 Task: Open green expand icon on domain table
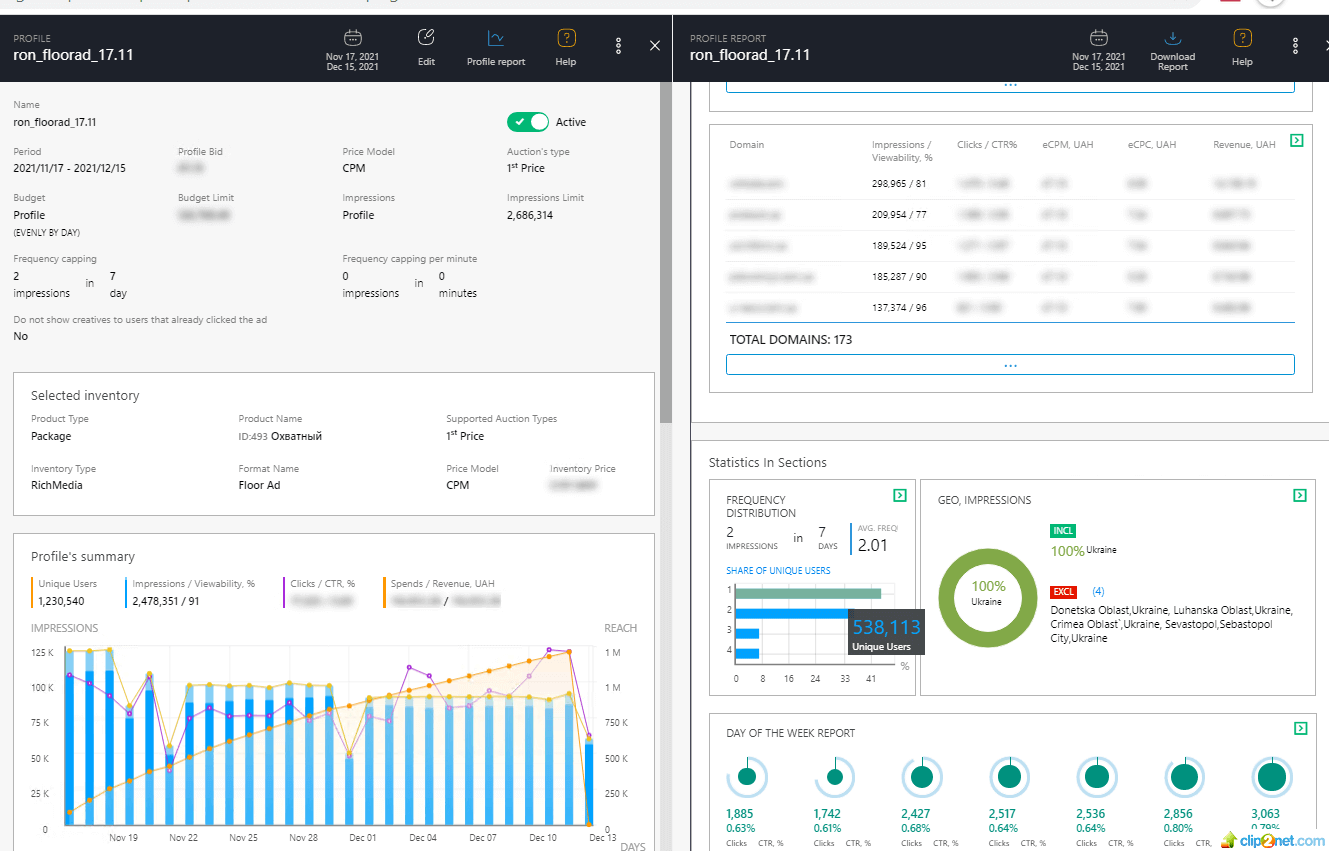pyautogui.click(x=1296, y=141)
